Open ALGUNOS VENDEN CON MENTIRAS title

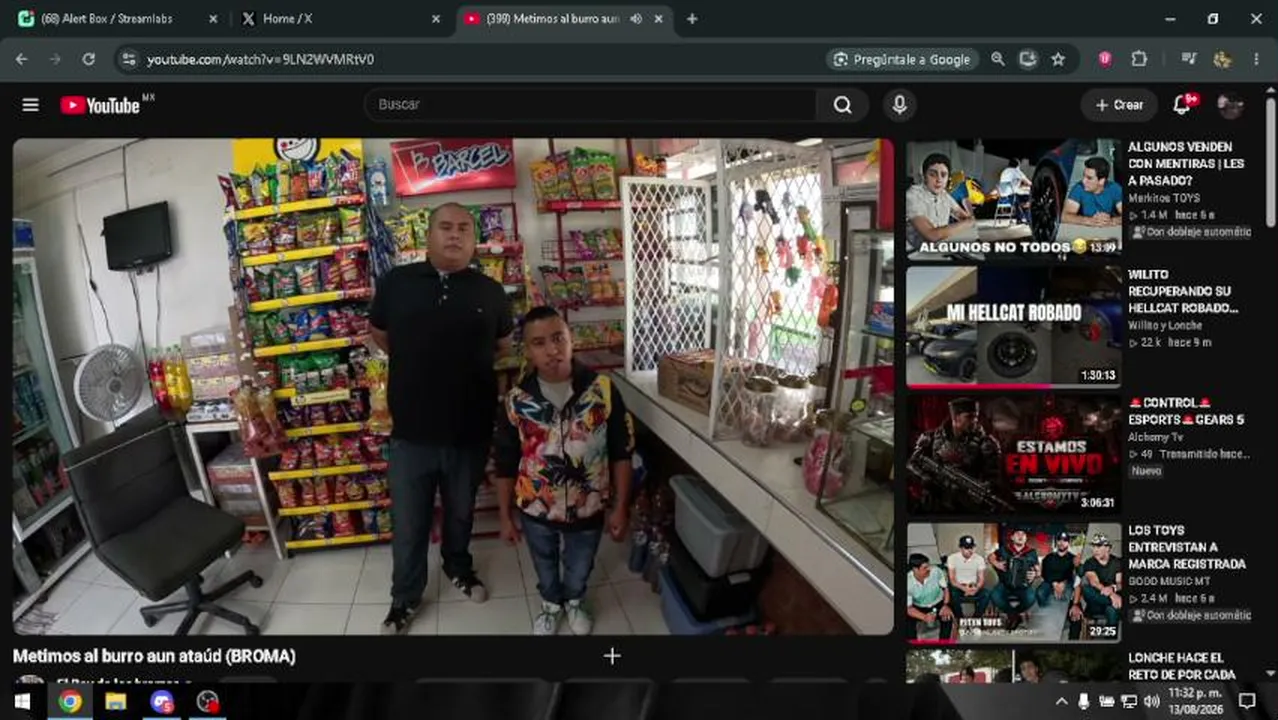(1187, 163)
